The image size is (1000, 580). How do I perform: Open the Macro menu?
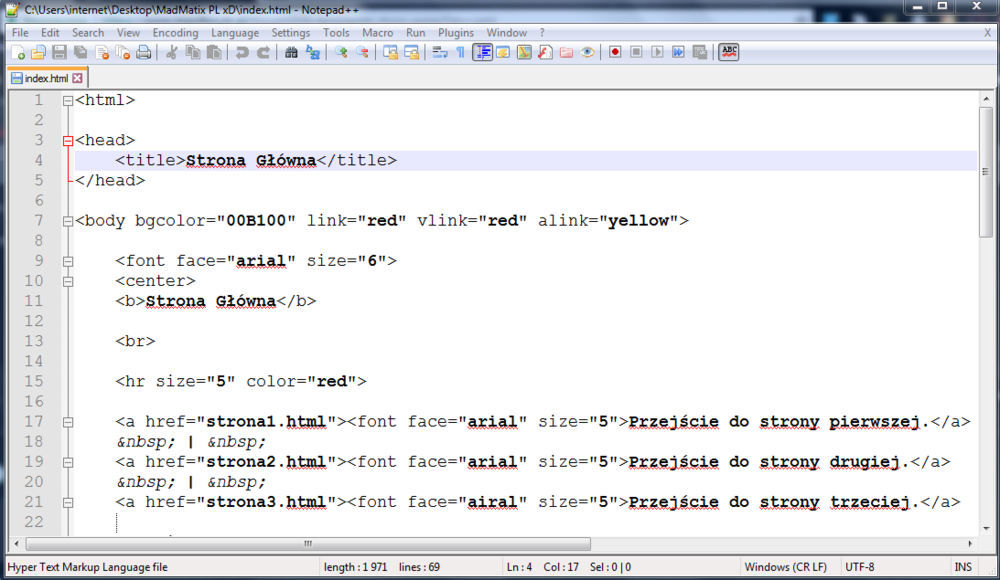click(378, 33)
